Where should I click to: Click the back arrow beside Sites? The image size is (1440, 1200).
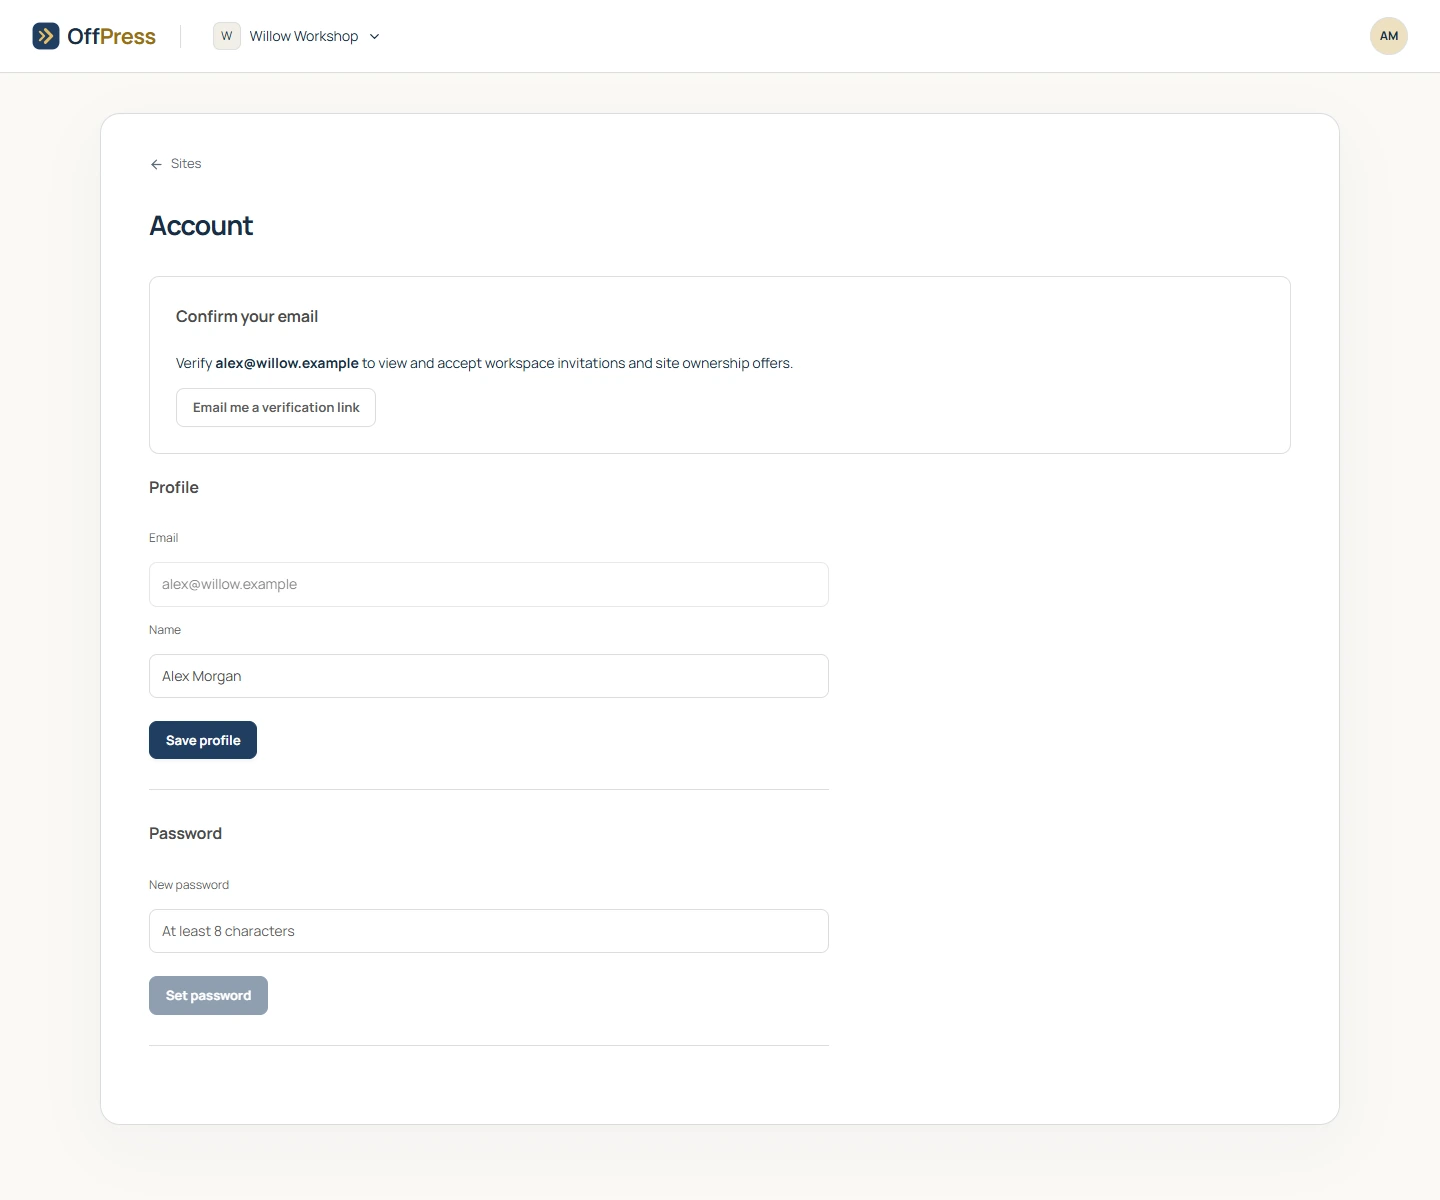[x=156, y=164]
